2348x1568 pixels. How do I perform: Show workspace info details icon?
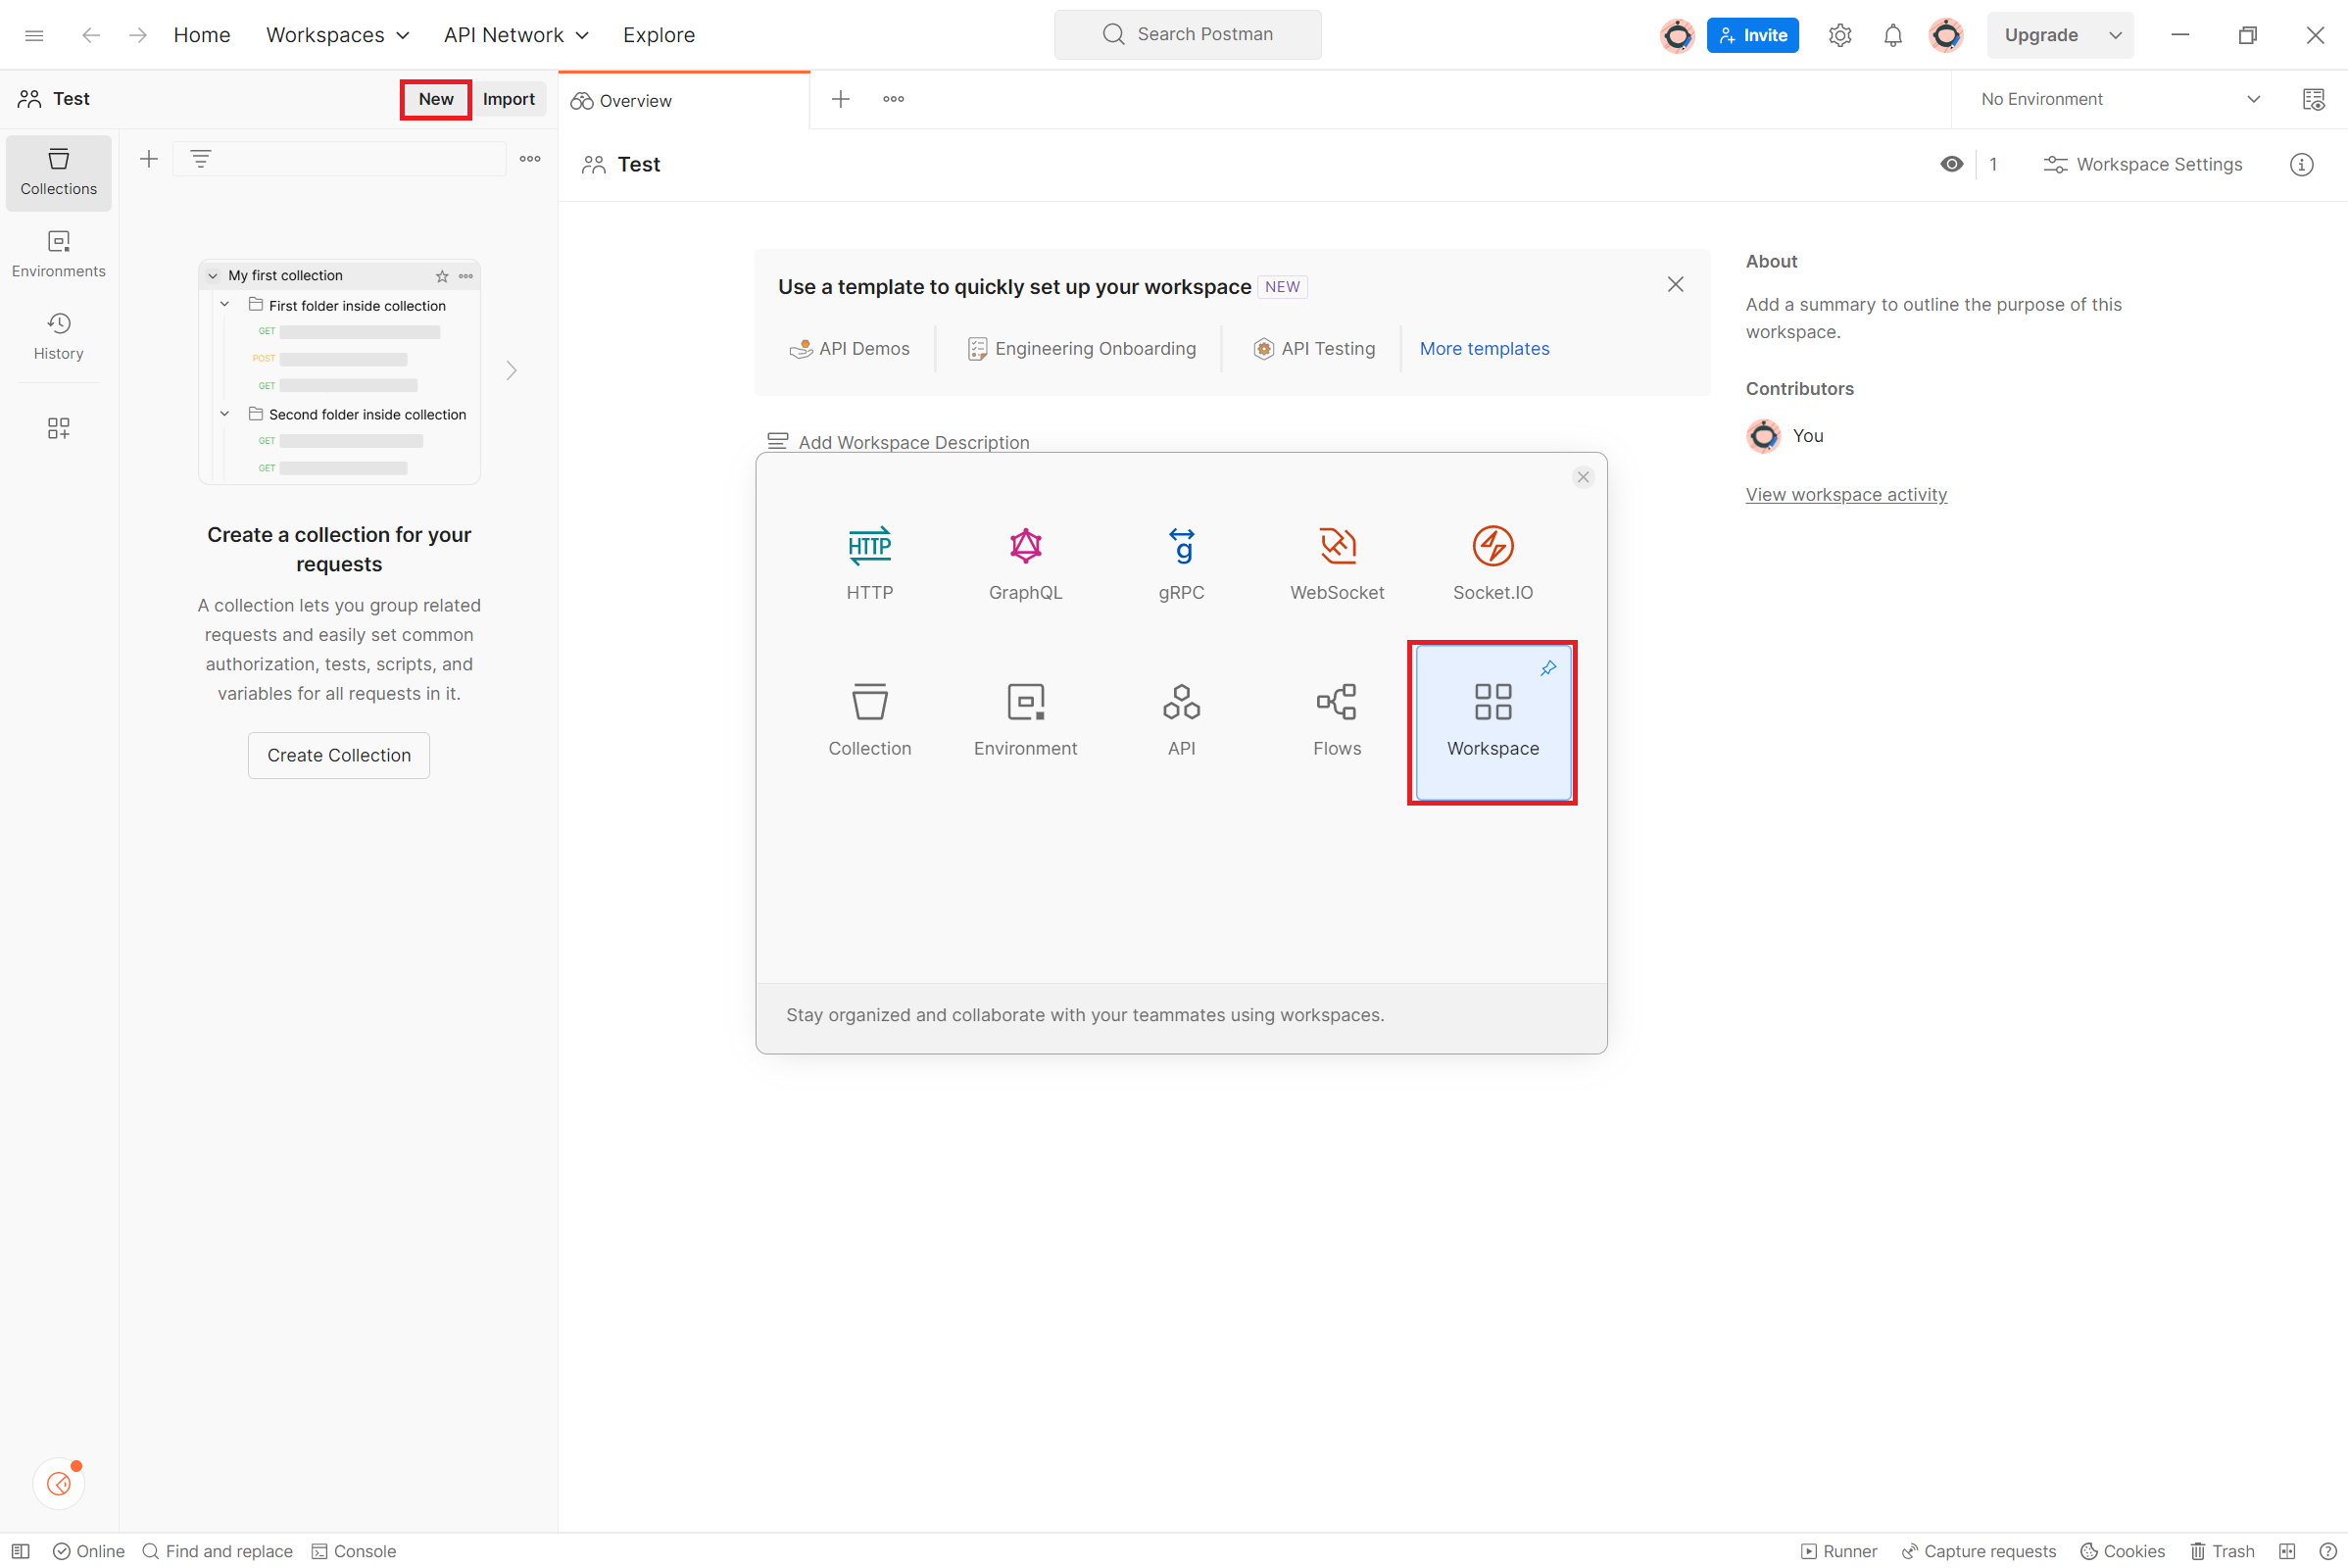(x=2301, y=164)
